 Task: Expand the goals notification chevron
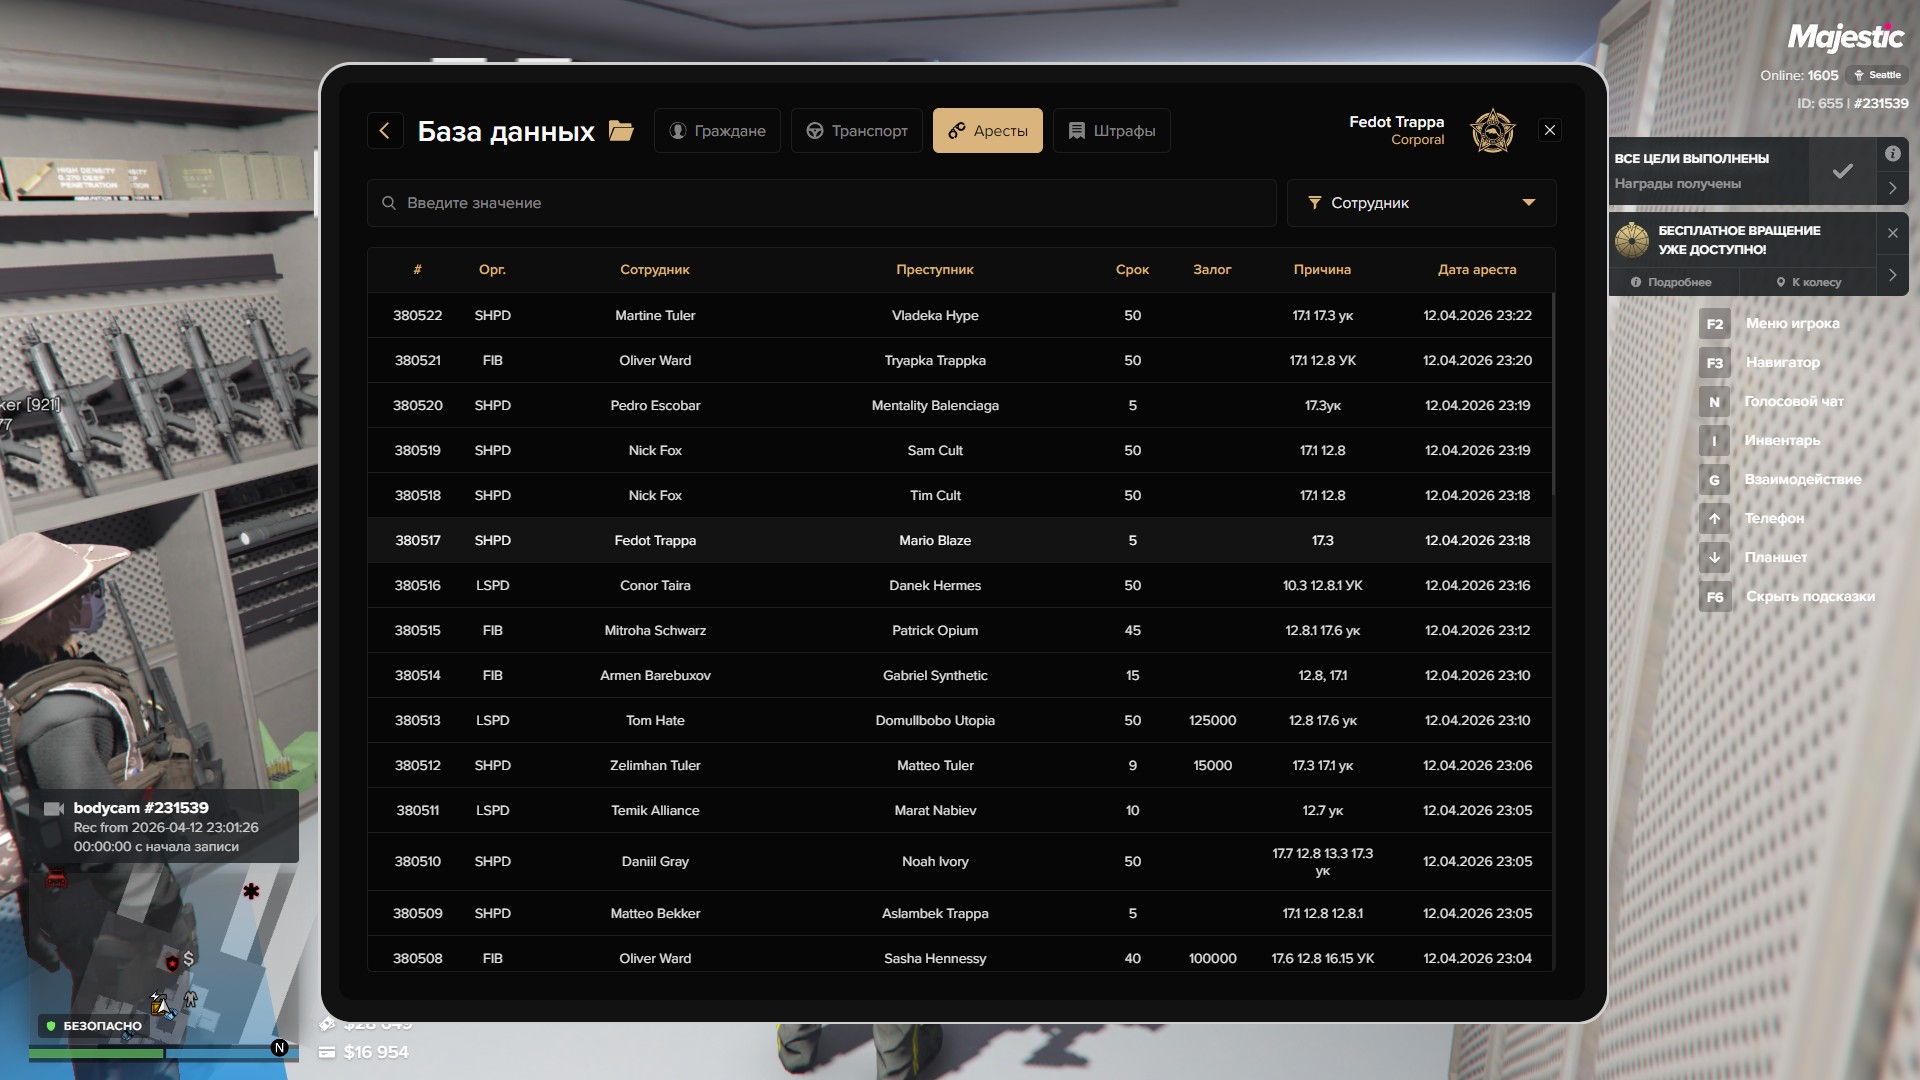[1892, 188]
